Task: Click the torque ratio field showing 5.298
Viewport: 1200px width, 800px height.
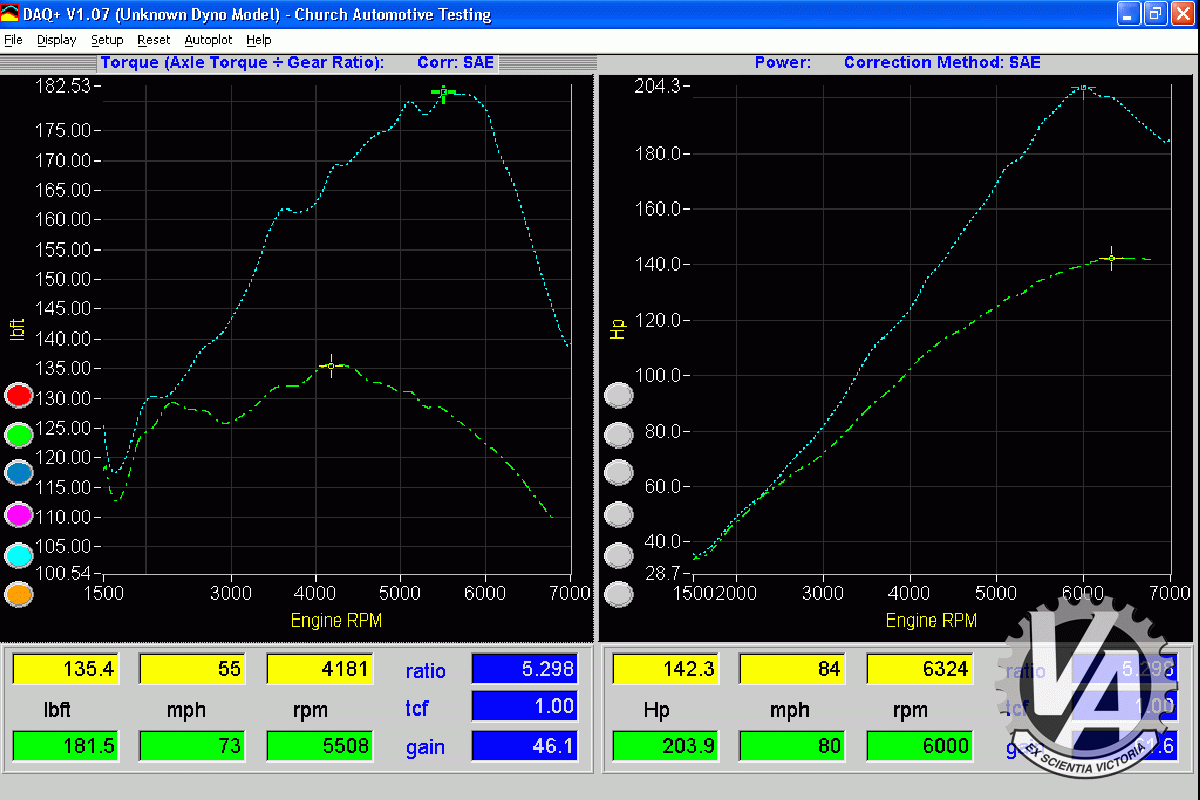Action: point(524,669)
